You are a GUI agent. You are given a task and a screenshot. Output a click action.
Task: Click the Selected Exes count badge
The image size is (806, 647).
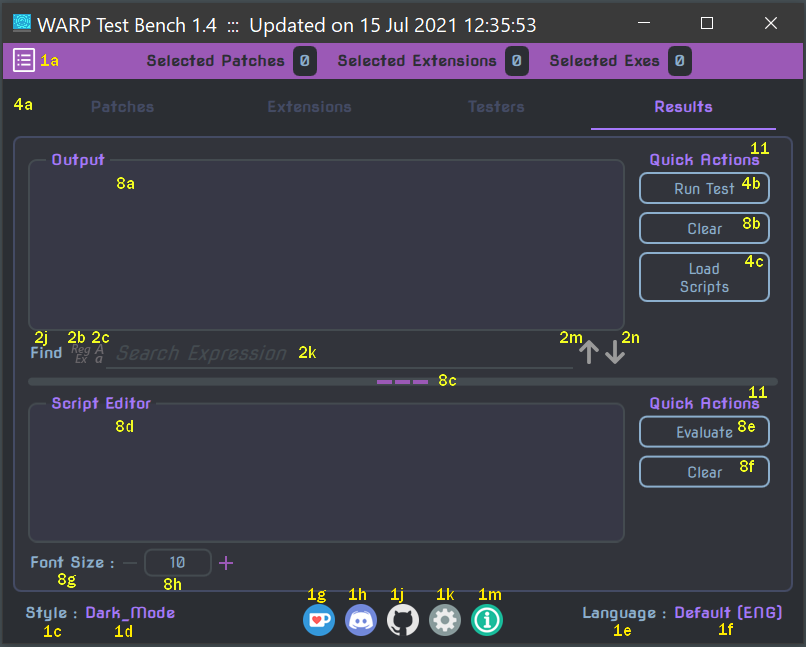click(x=680, y=61)
